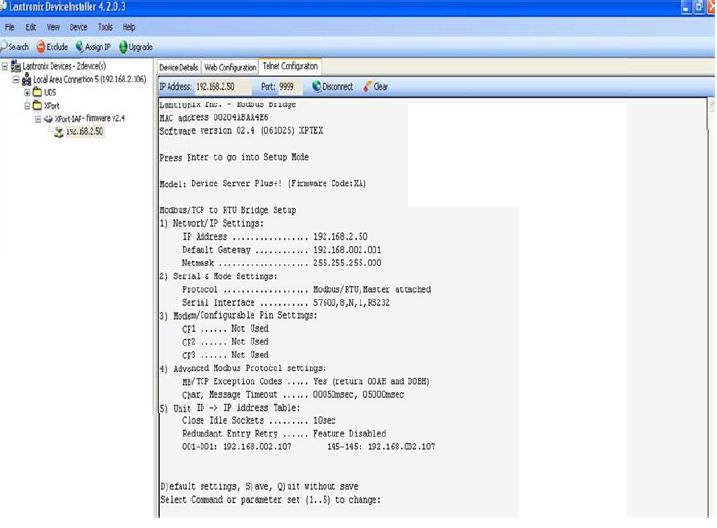The width and height of the screenshot is (717, 528).
Task: Click the XPort folder icon
Action: pos(37,106)
